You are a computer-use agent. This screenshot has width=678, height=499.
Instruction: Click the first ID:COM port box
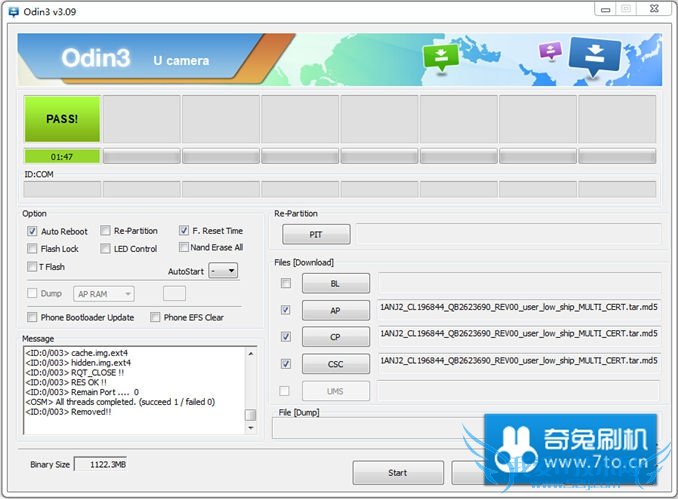click(62, 189)
